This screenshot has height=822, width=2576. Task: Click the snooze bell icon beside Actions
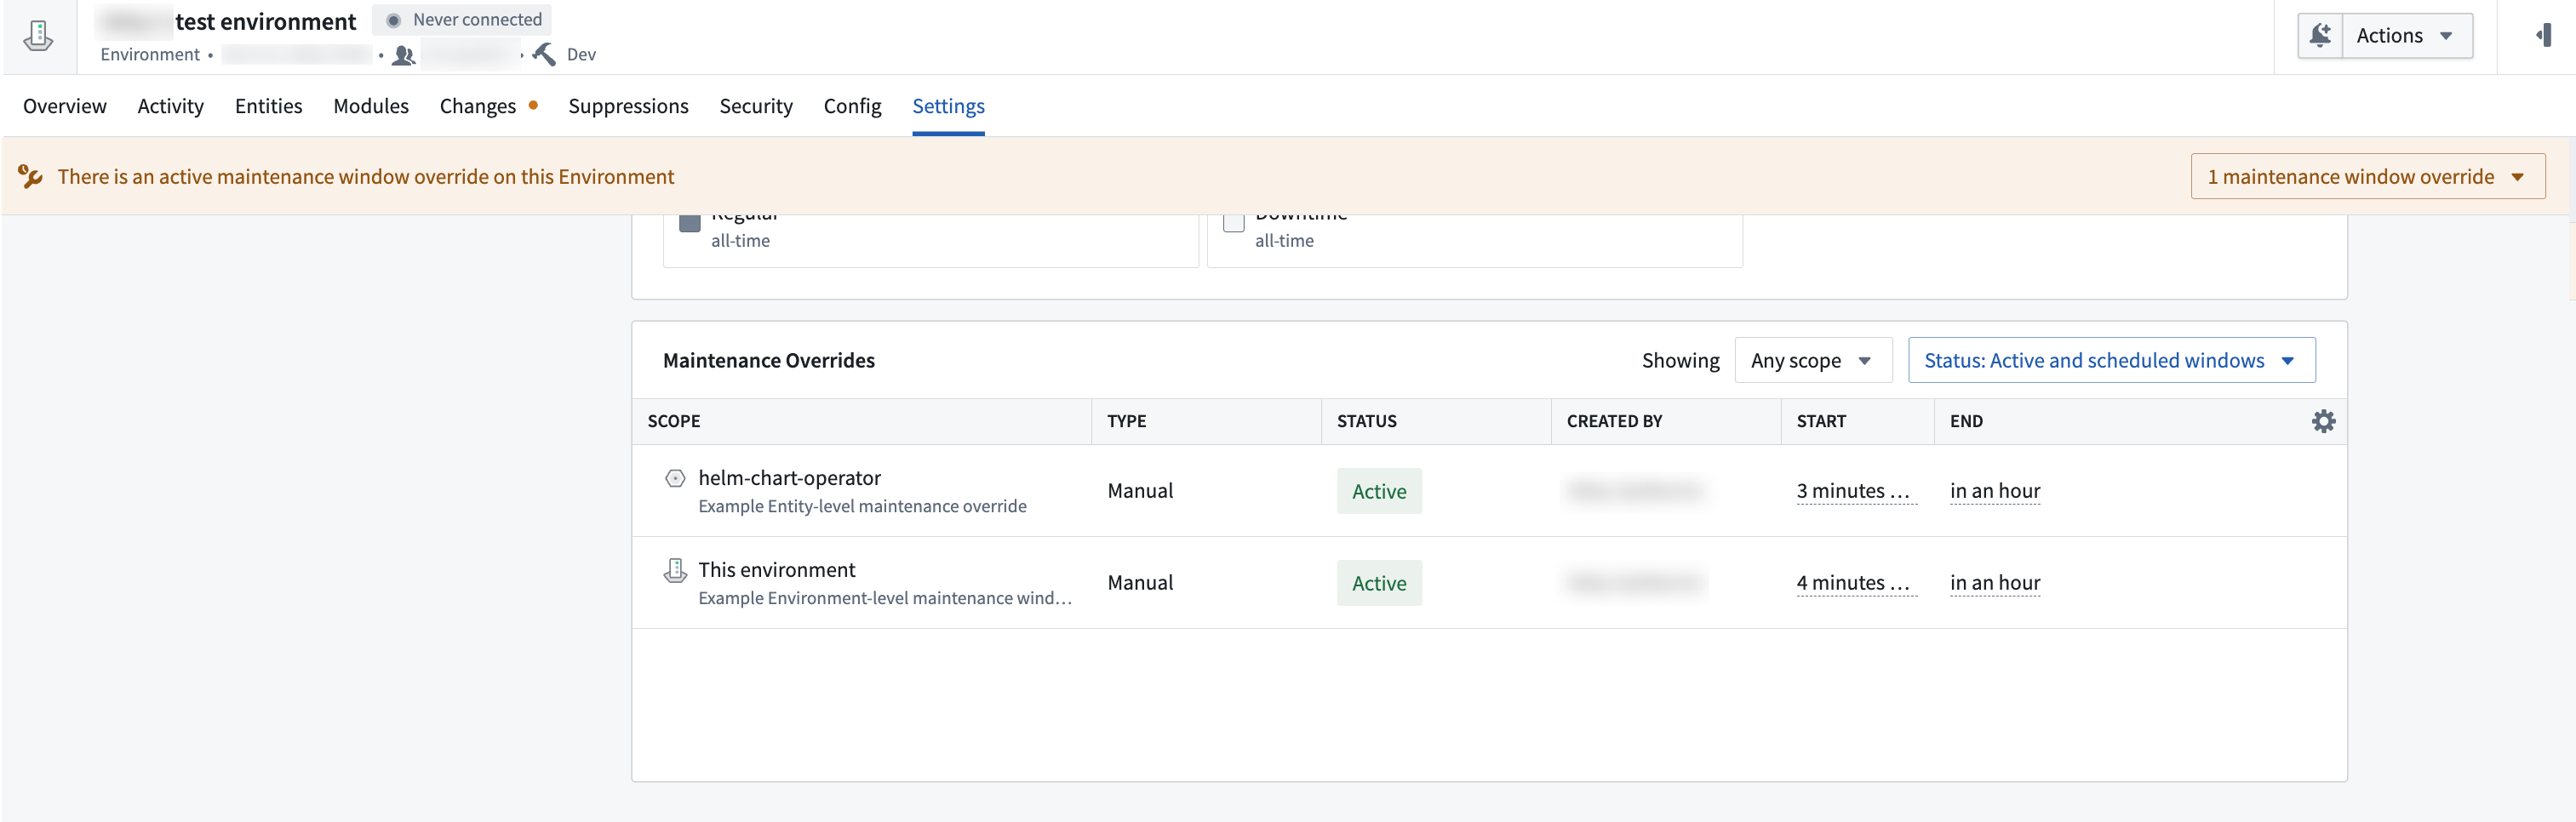coord(2320,36)
